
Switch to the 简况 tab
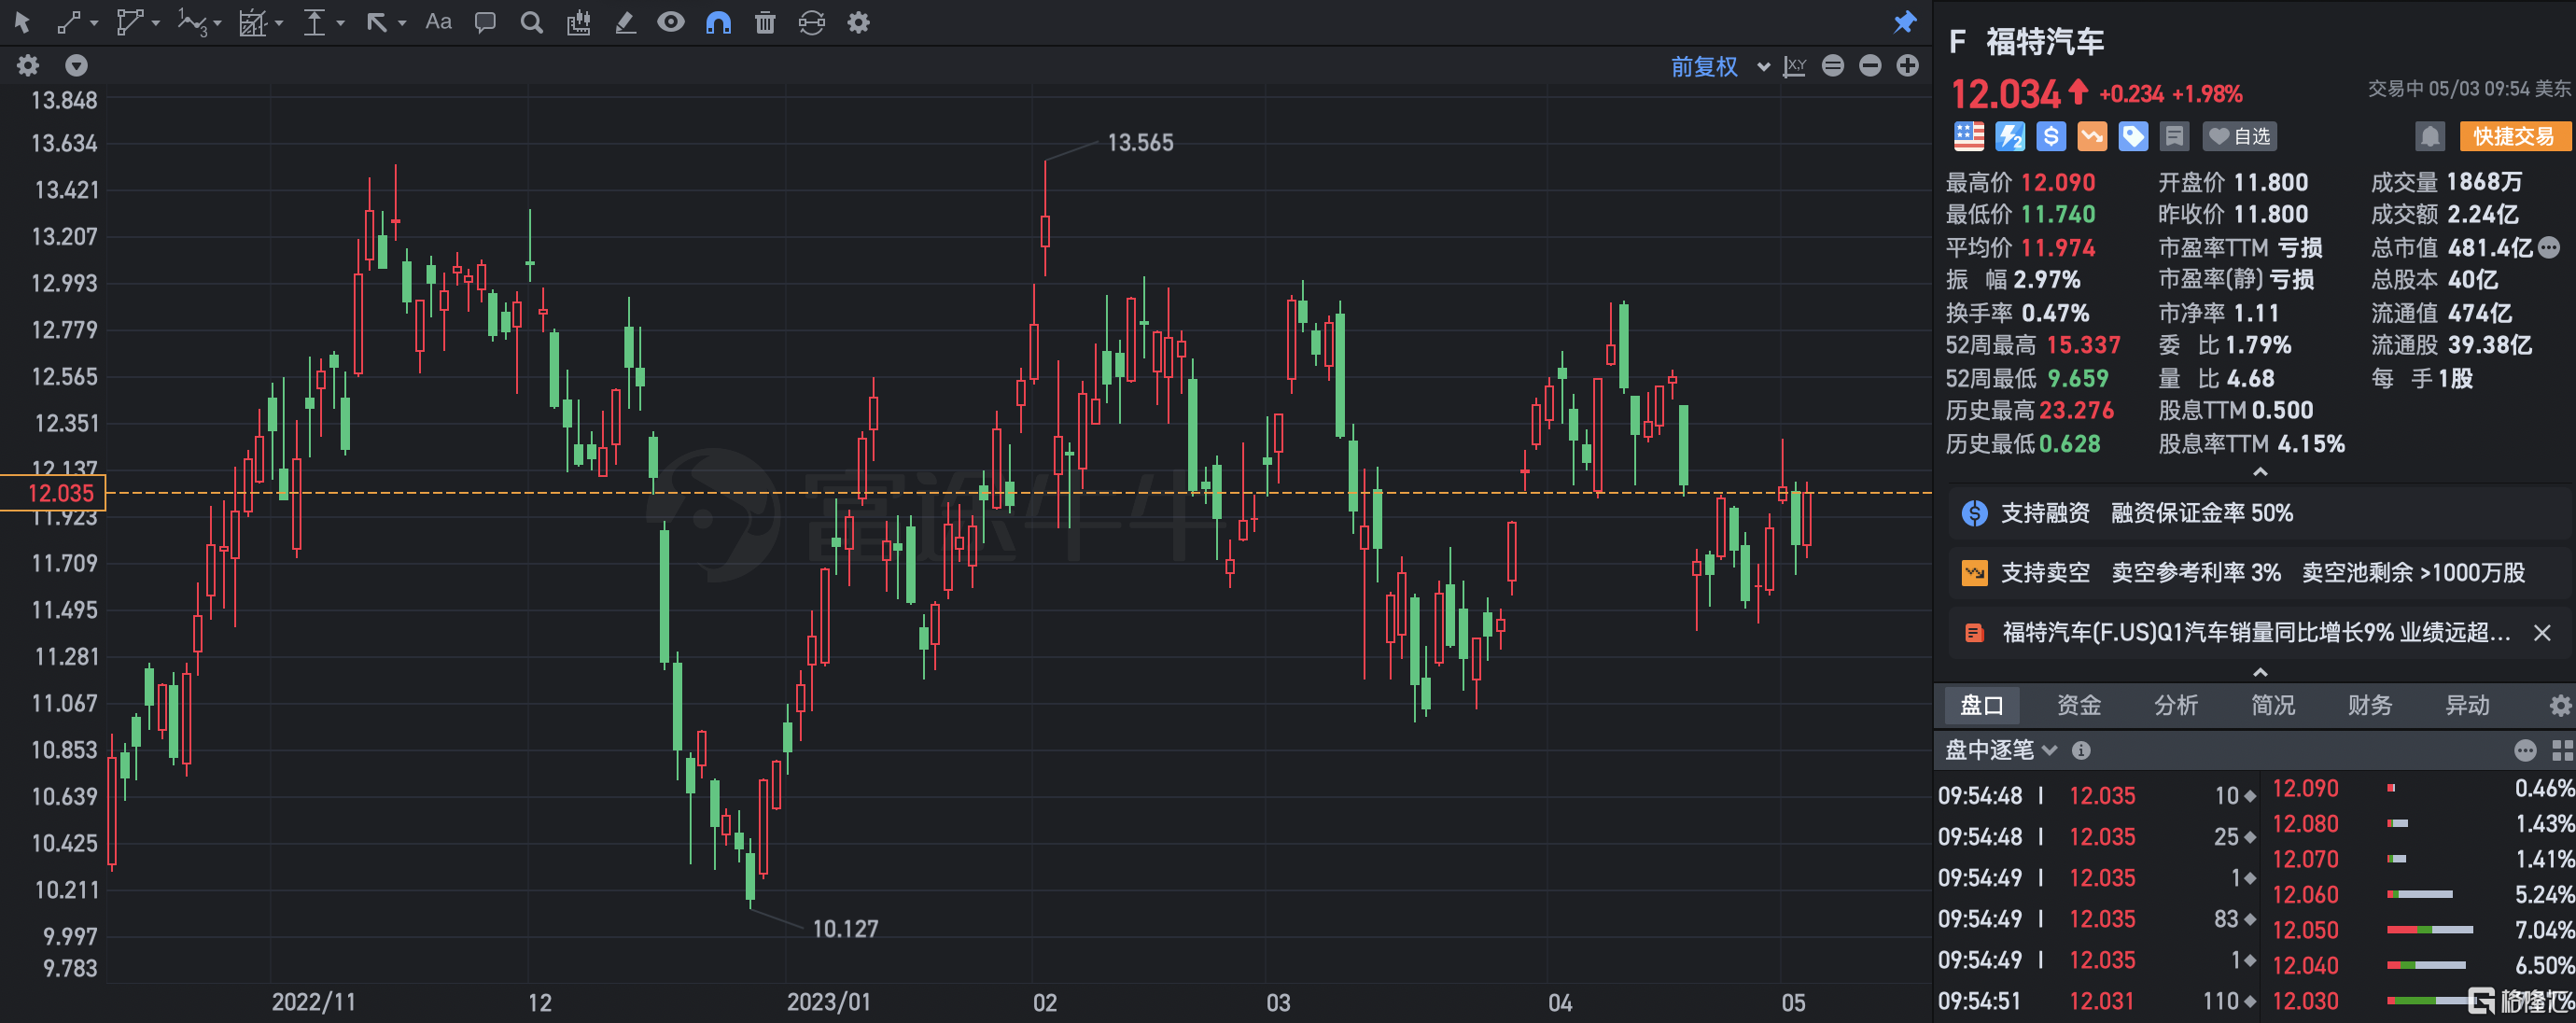tap(2272, 705)
